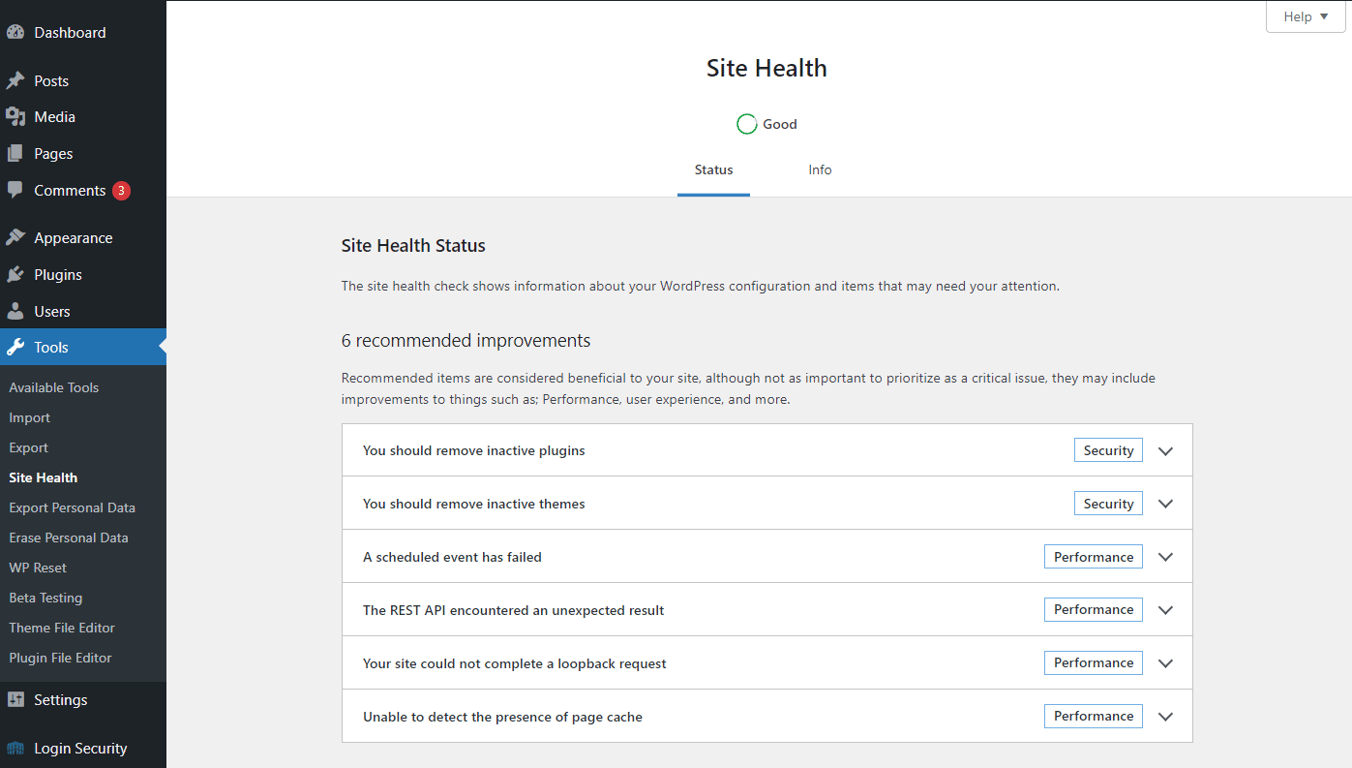The height and width of the screenshot is (768, 1352).
Task: Click the Login Security globe icon
Action: coord(16,748)
